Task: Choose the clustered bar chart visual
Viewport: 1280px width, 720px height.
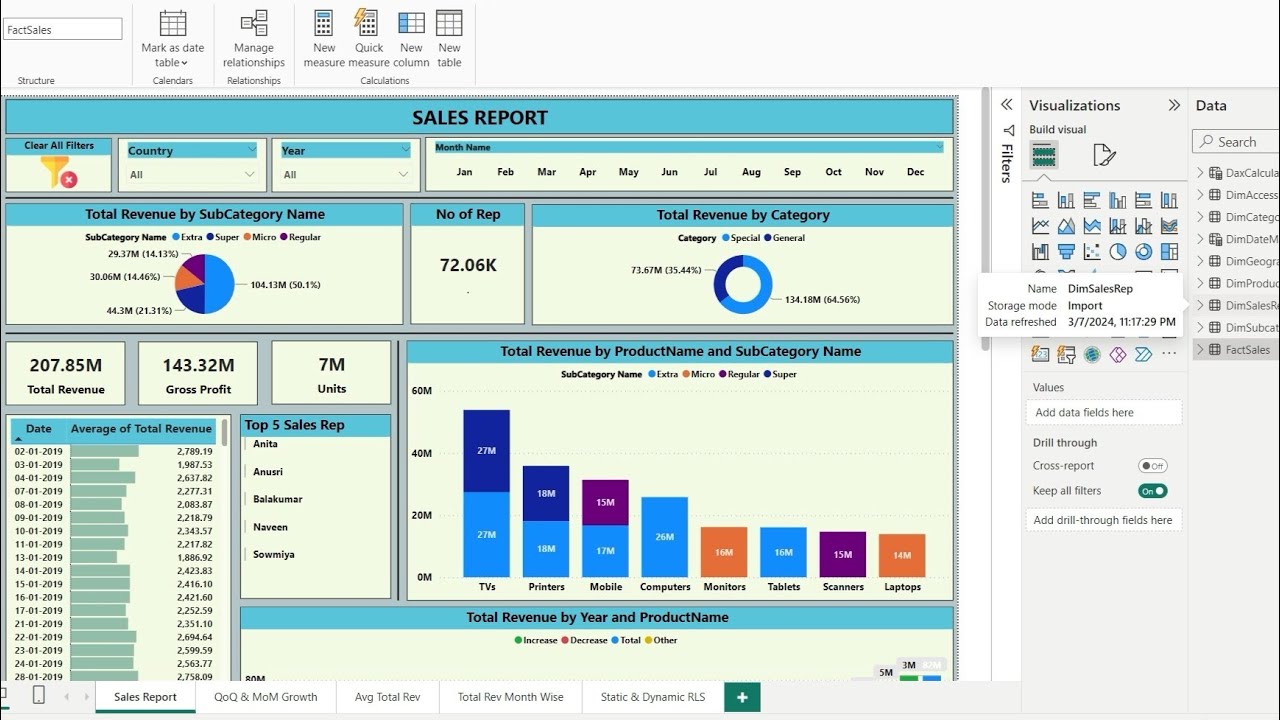Action: point(1092,201)
